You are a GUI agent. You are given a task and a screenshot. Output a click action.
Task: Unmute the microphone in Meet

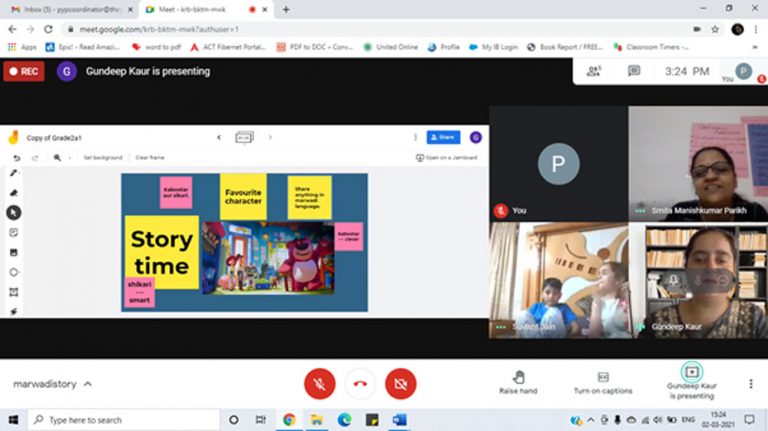[320, 383]
